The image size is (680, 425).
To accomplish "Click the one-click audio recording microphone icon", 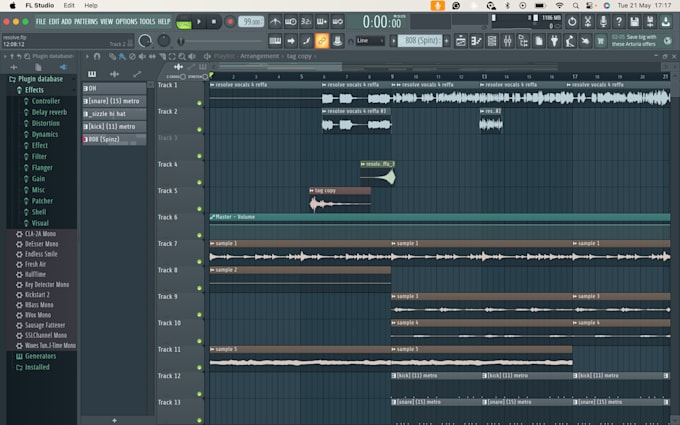I will click(603, 21).
